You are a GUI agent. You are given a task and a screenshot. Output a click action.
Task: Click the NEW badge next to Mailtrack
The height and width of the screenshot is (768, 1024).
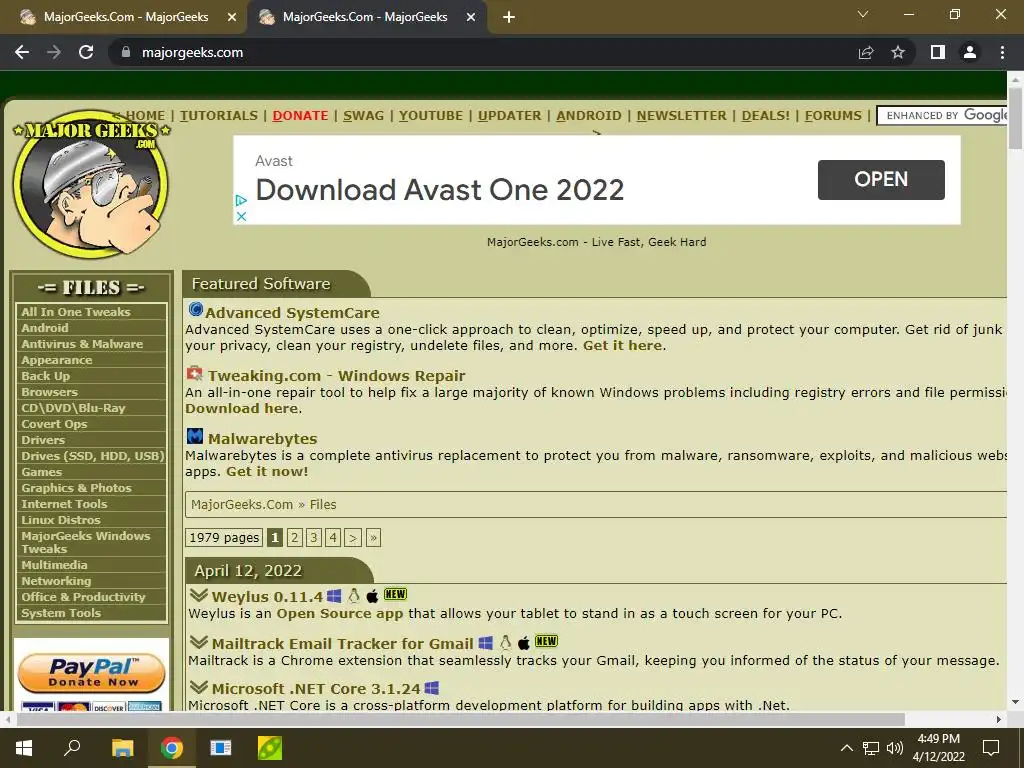546,641
